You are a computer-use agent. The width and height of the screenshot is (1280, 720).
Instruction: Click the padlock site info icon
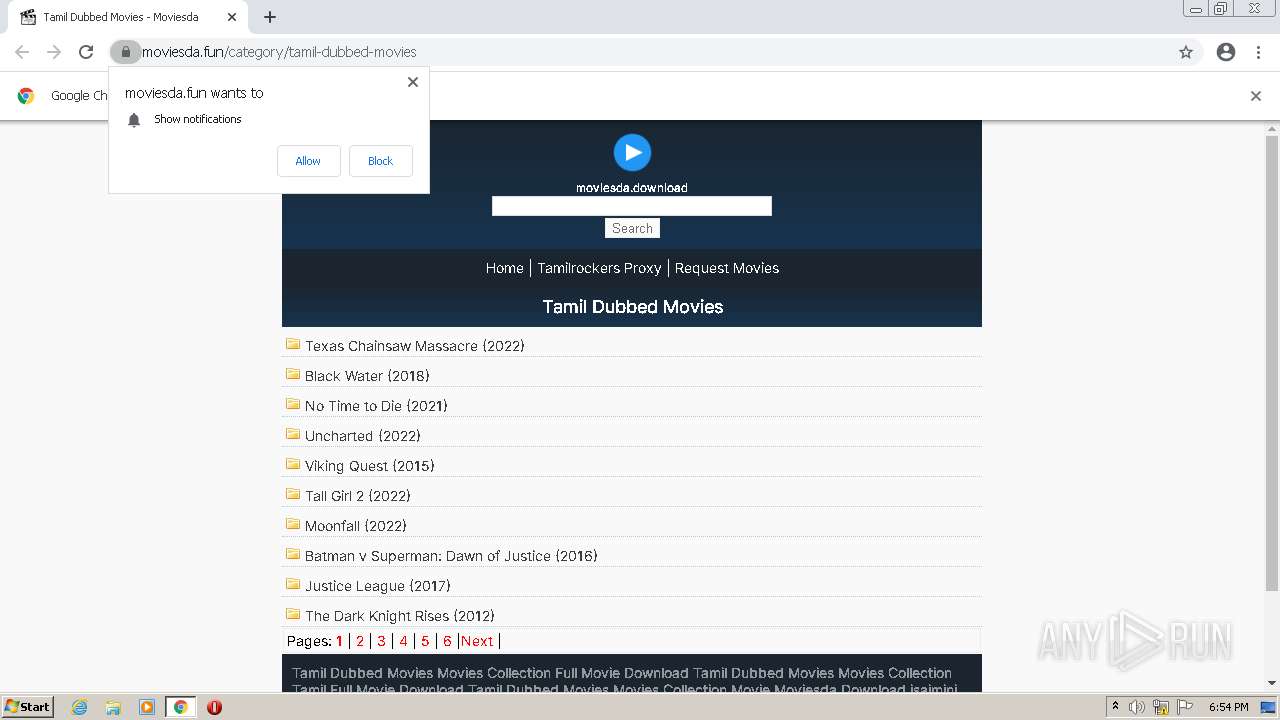(x=125, y=52)
